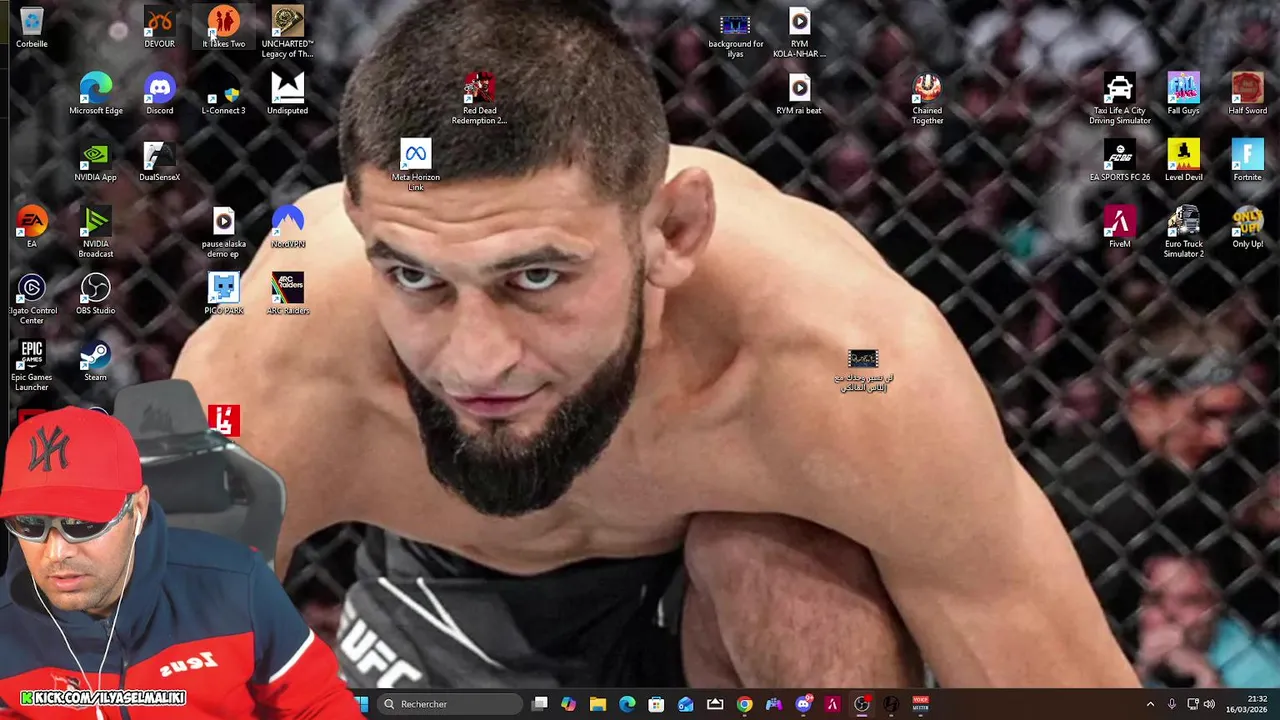The image size is (1280, 720).
Task: Launch Euro Truck Simulator 2 icon
Action: click(x=1183, y=232)
